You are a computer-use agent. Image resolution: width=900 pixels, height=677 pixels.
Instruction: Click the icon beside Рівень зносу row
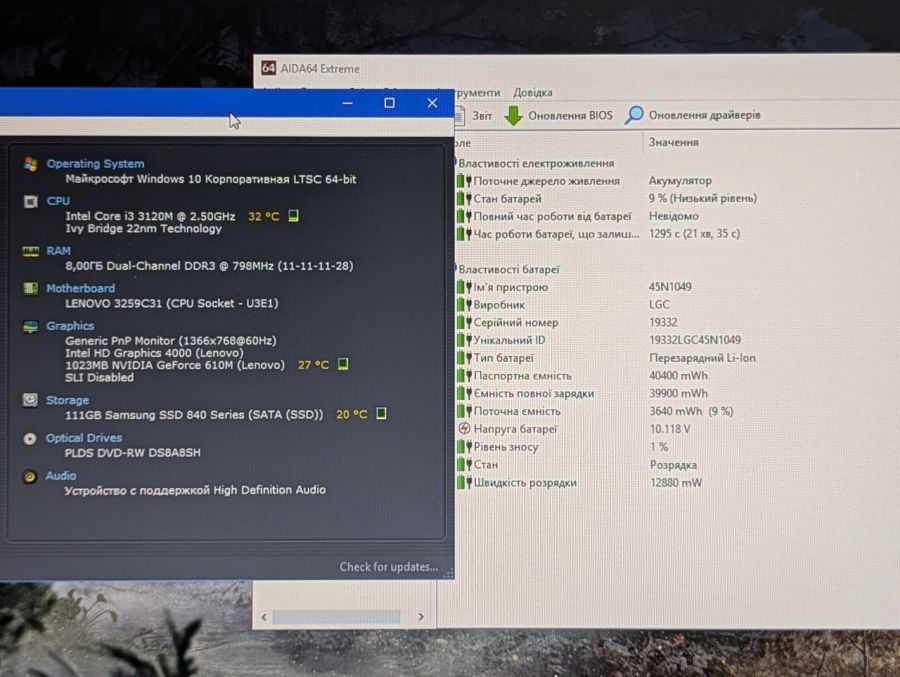(464, 447)
